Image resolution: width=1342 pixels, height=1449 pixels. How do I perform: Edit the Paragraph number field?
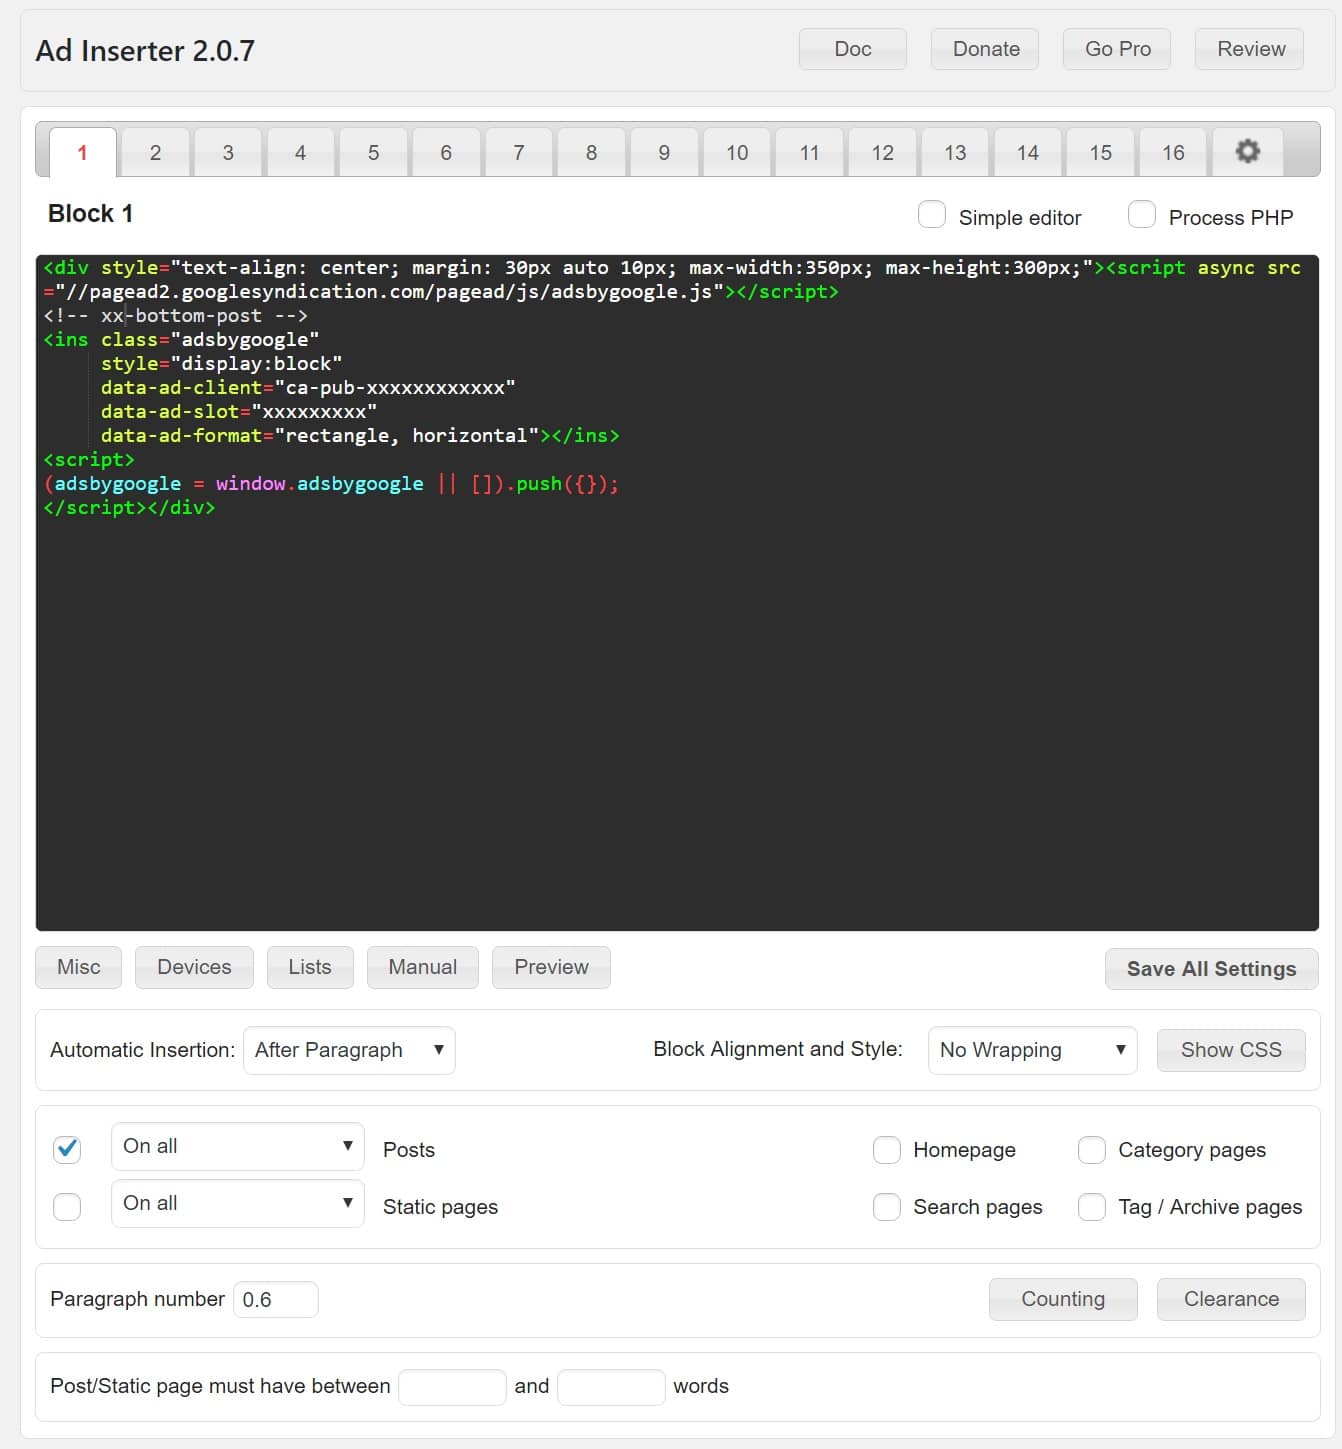point(275,1299)
